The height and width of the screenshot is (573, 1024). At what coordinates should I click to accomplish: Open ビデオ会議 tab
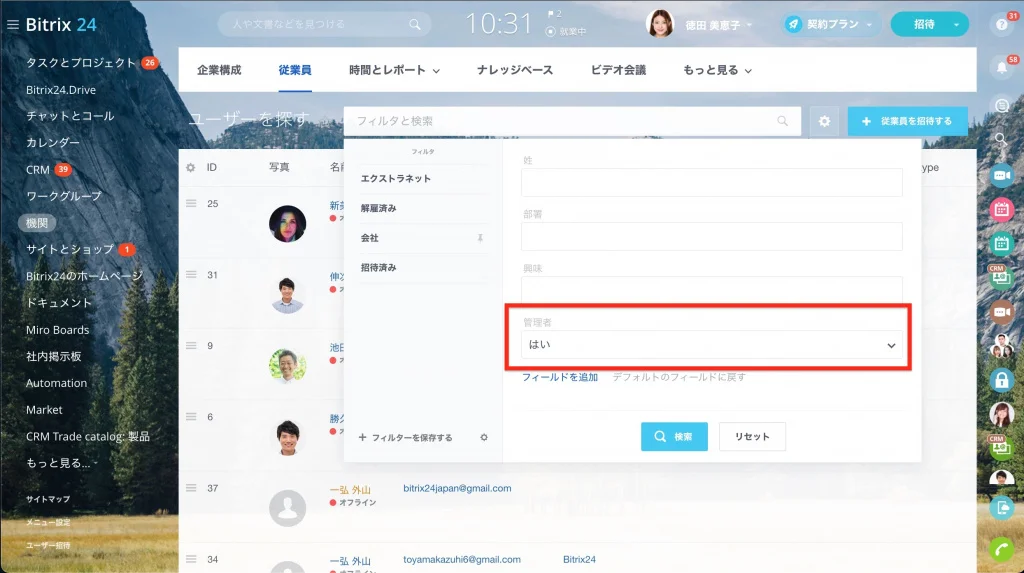pos(618,70)
